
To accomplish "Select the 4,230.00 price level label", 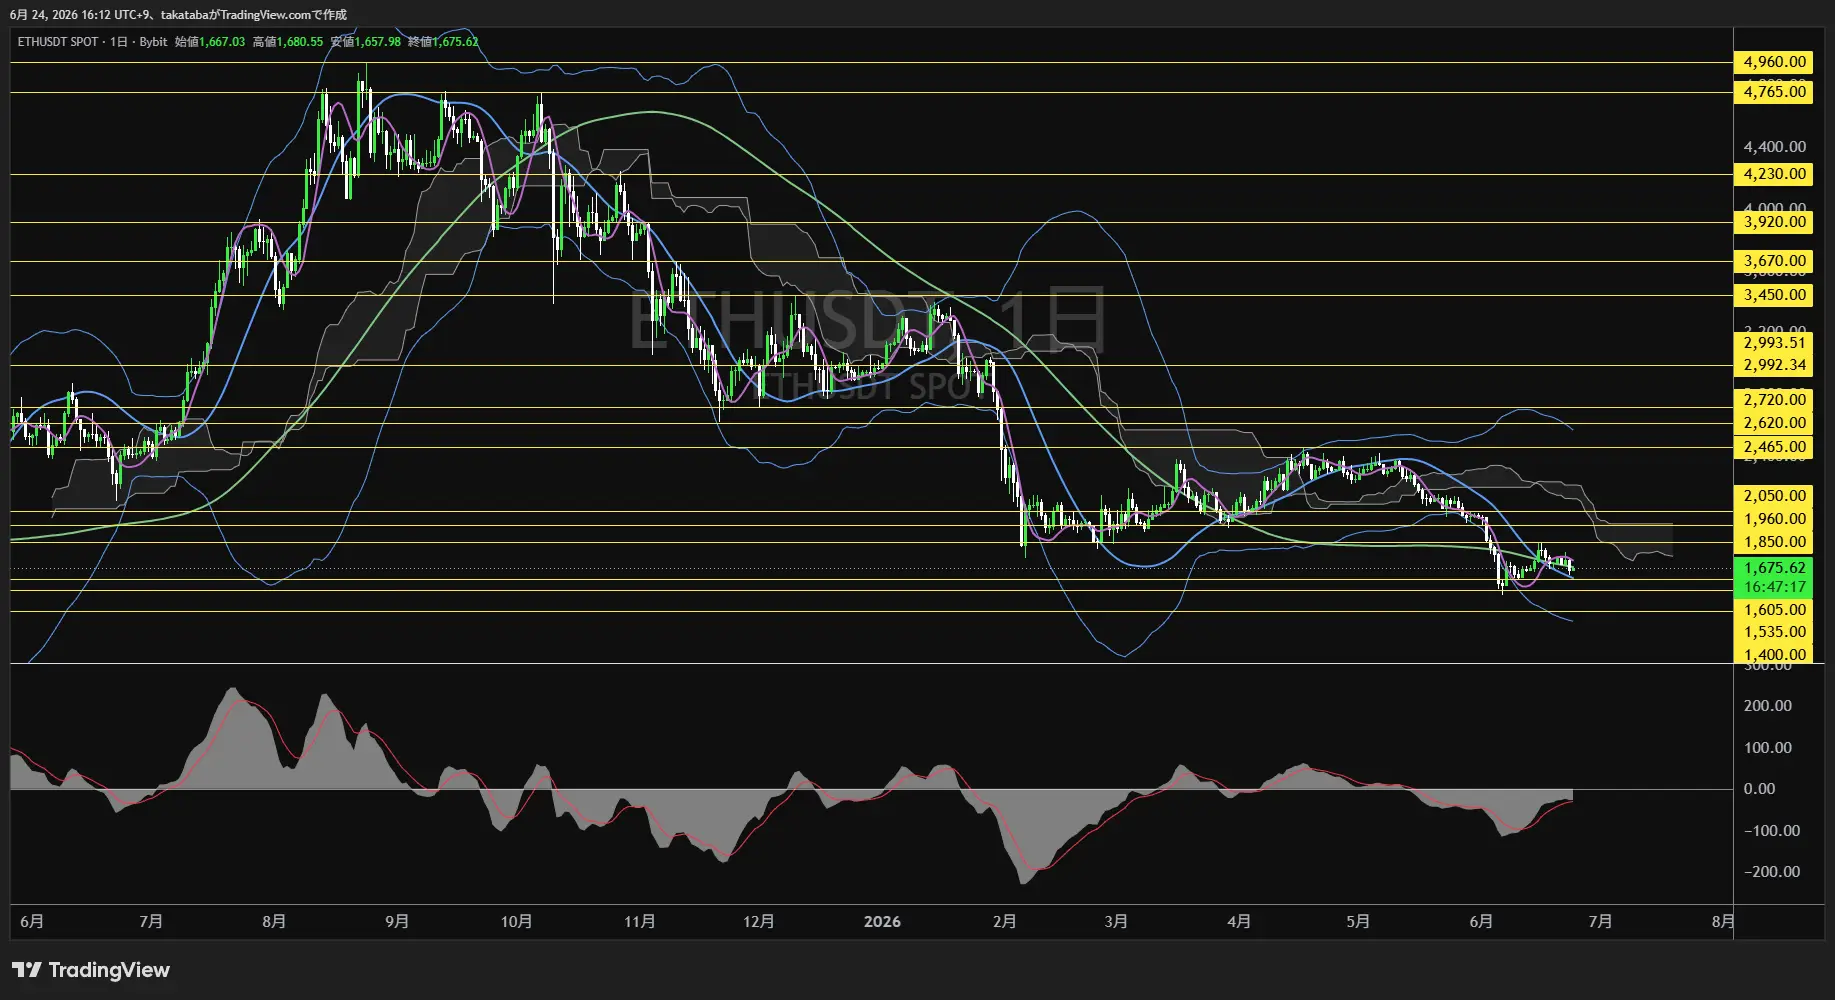I will click(x=1775, y=174).
